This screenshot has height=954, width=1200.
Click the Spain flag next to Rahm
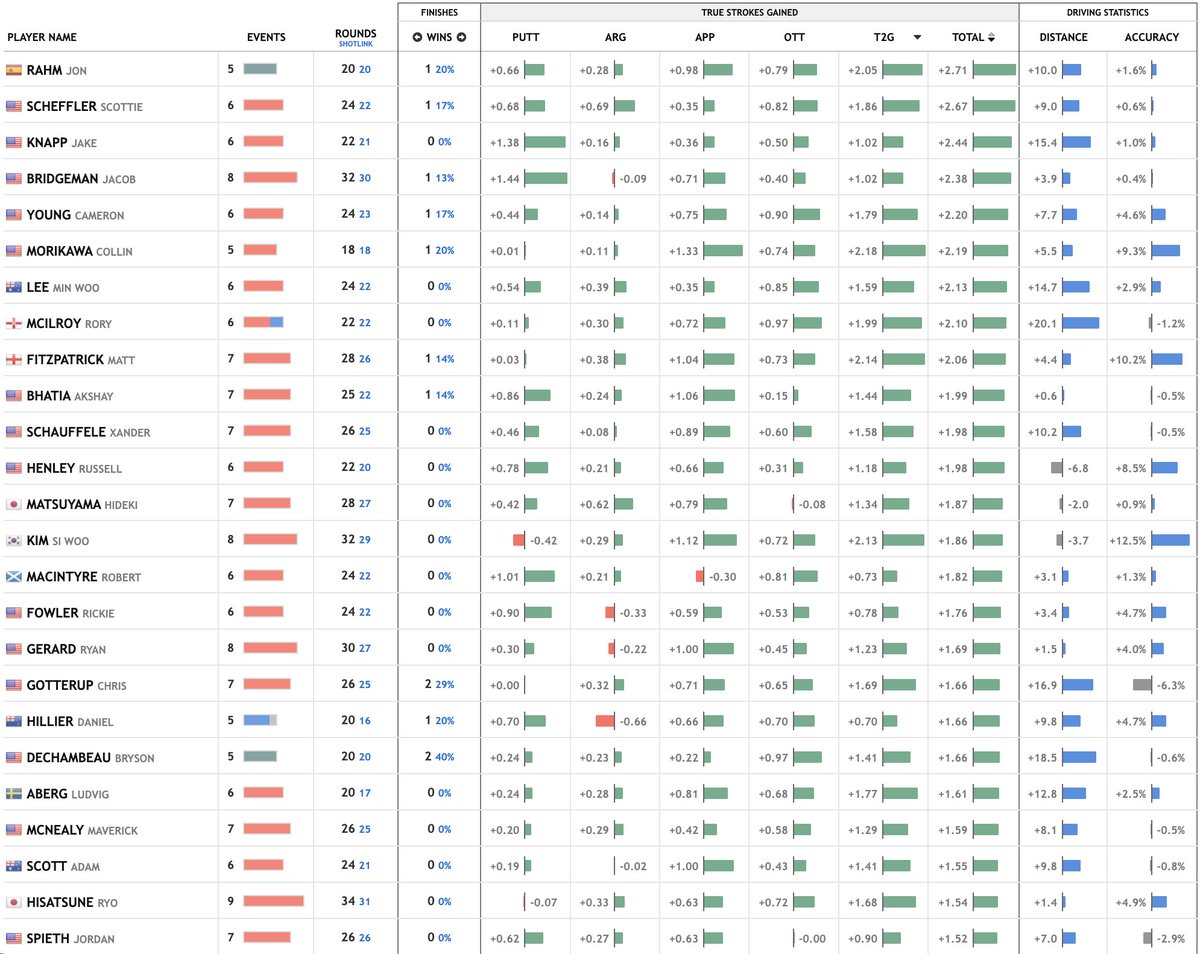tap(13, 70)
